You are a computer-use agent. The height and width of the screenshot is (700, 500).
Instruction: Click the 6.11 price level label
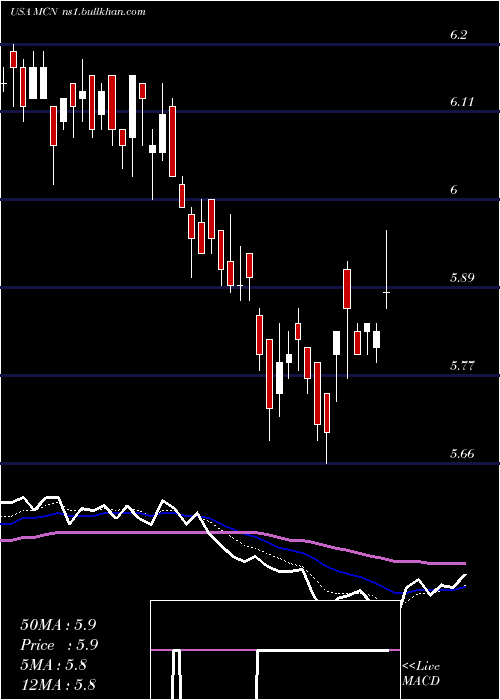462,102
